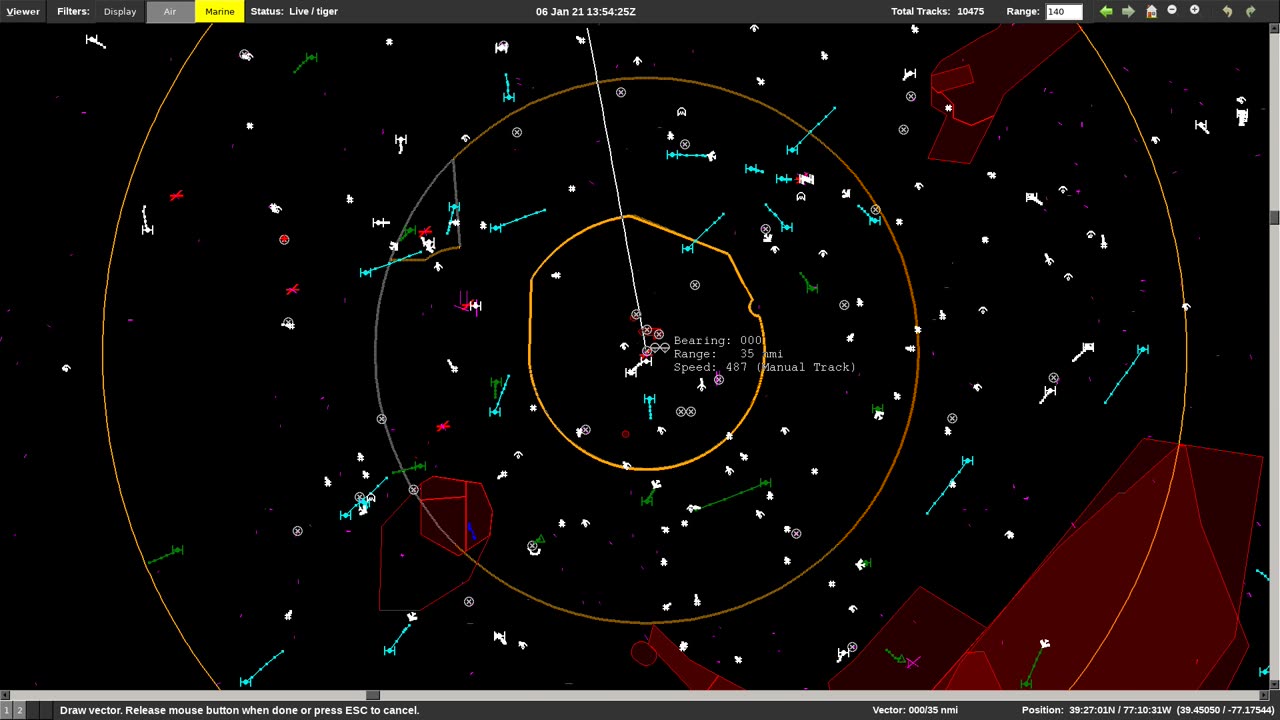Click the horizontal scrollbar left arrow
Viewport: 1280px width, 720px height.
4,695
